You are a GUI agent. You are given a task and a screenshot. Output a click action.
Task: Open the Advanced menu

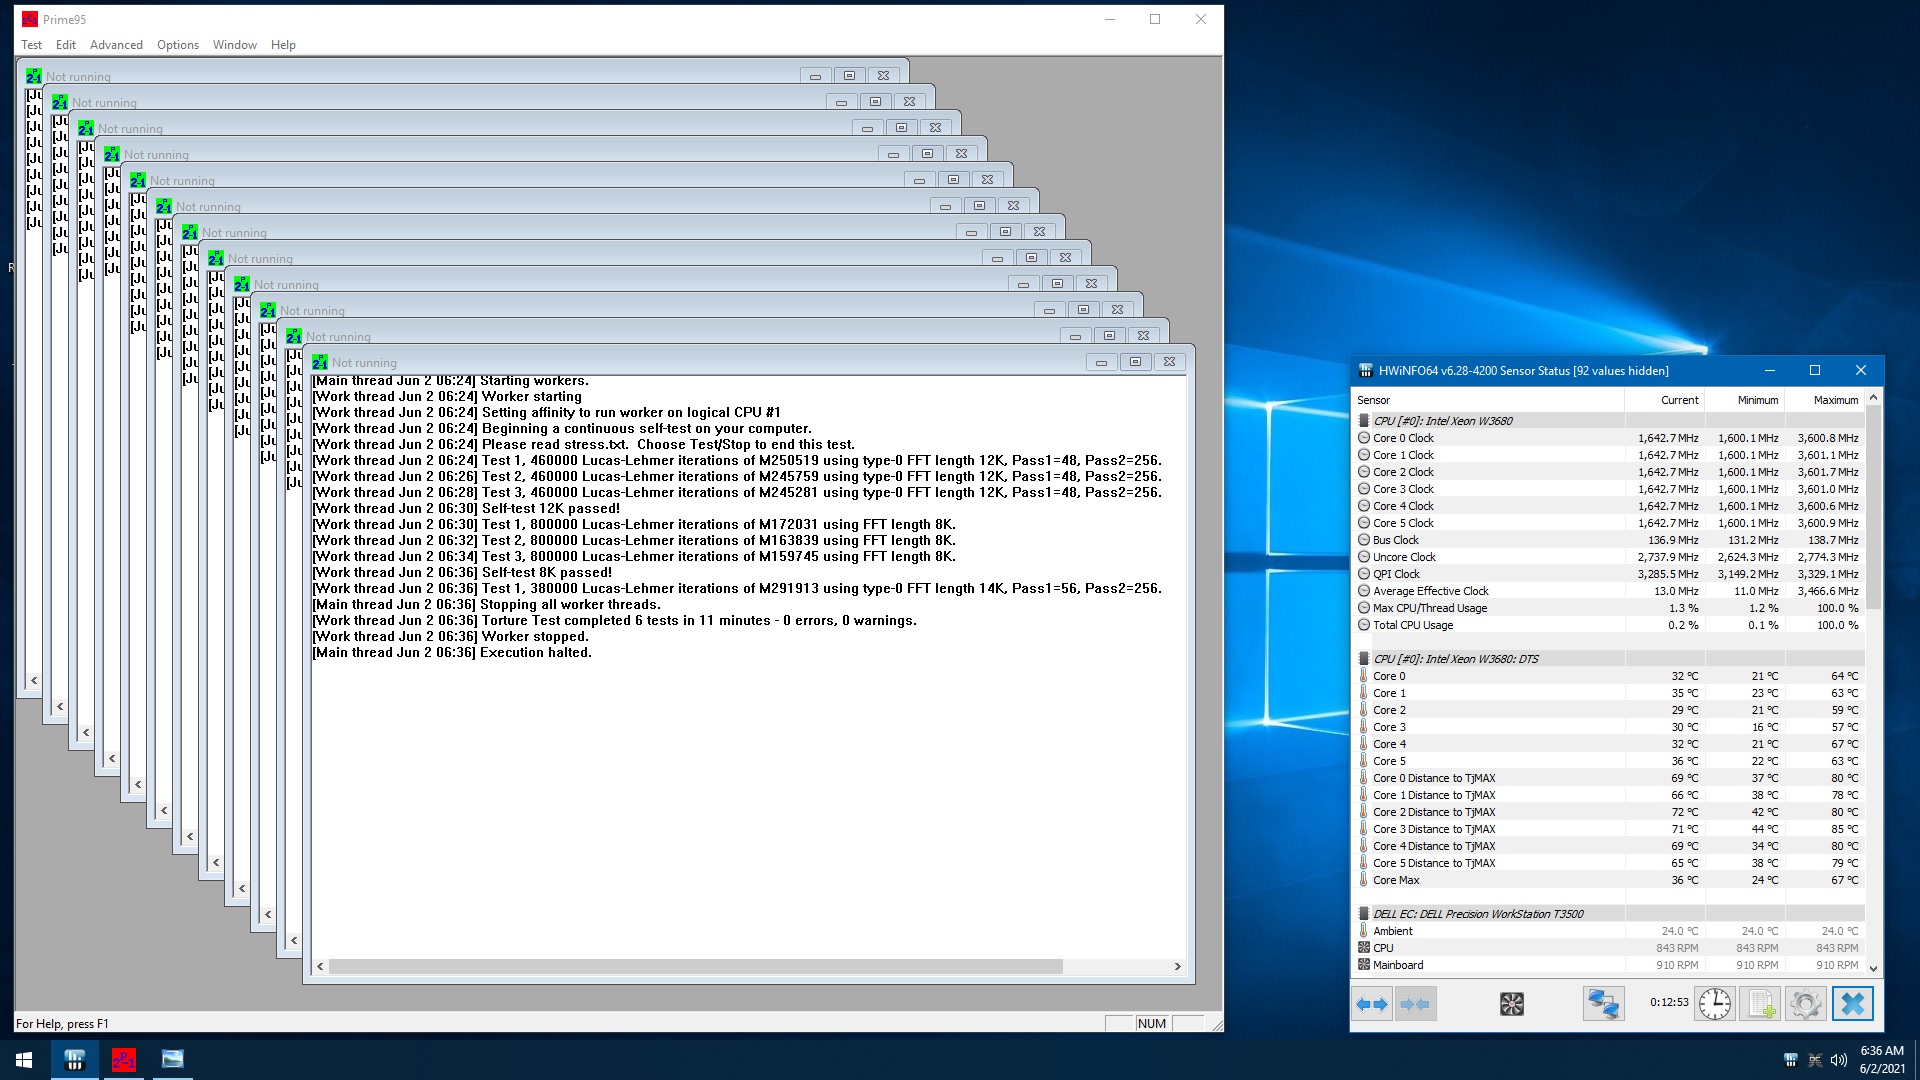tap(116, 45)
